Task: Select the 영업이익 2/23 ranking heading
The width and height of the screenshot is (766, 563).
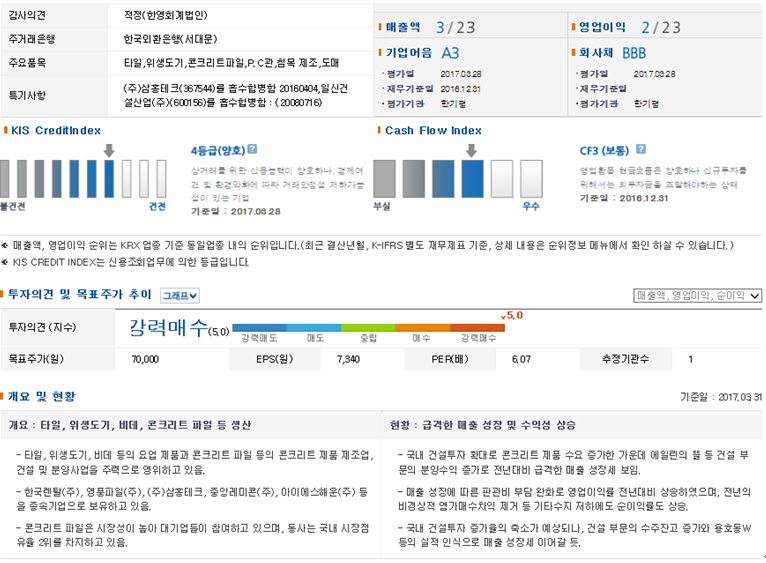Action: [613, 28]
